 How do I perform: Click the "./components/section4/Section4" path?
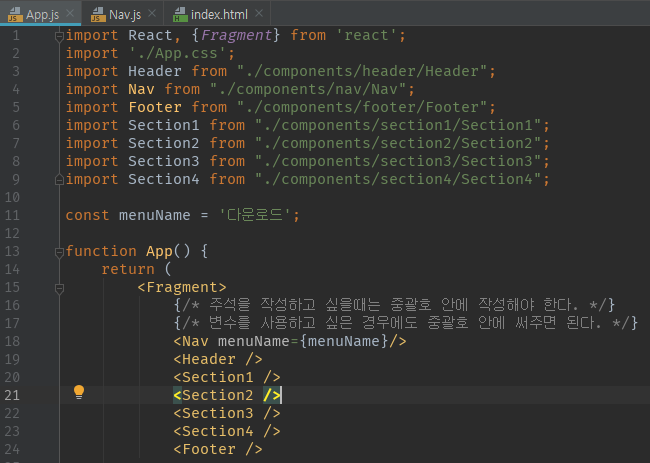[398, 179]
